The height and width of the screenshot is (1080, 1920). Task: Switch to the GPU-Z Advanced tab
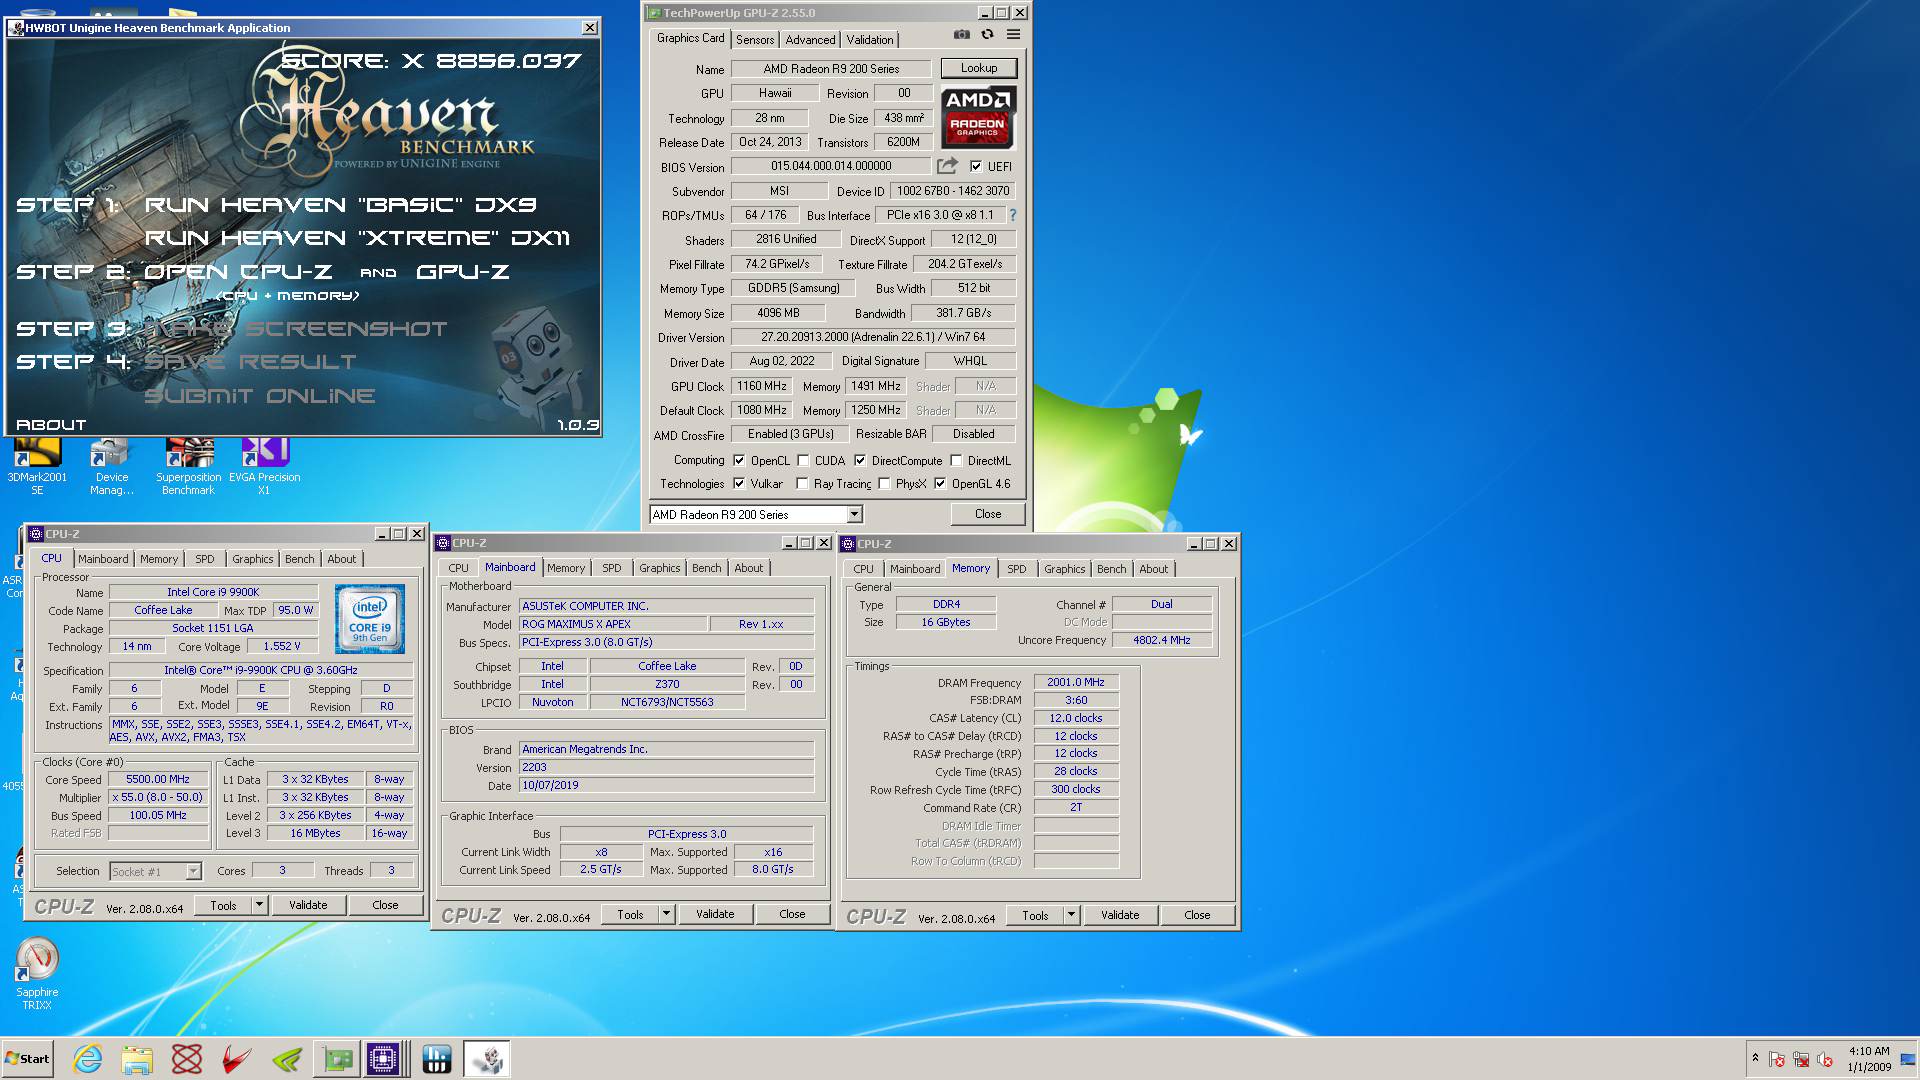click(x=810, y=39)
